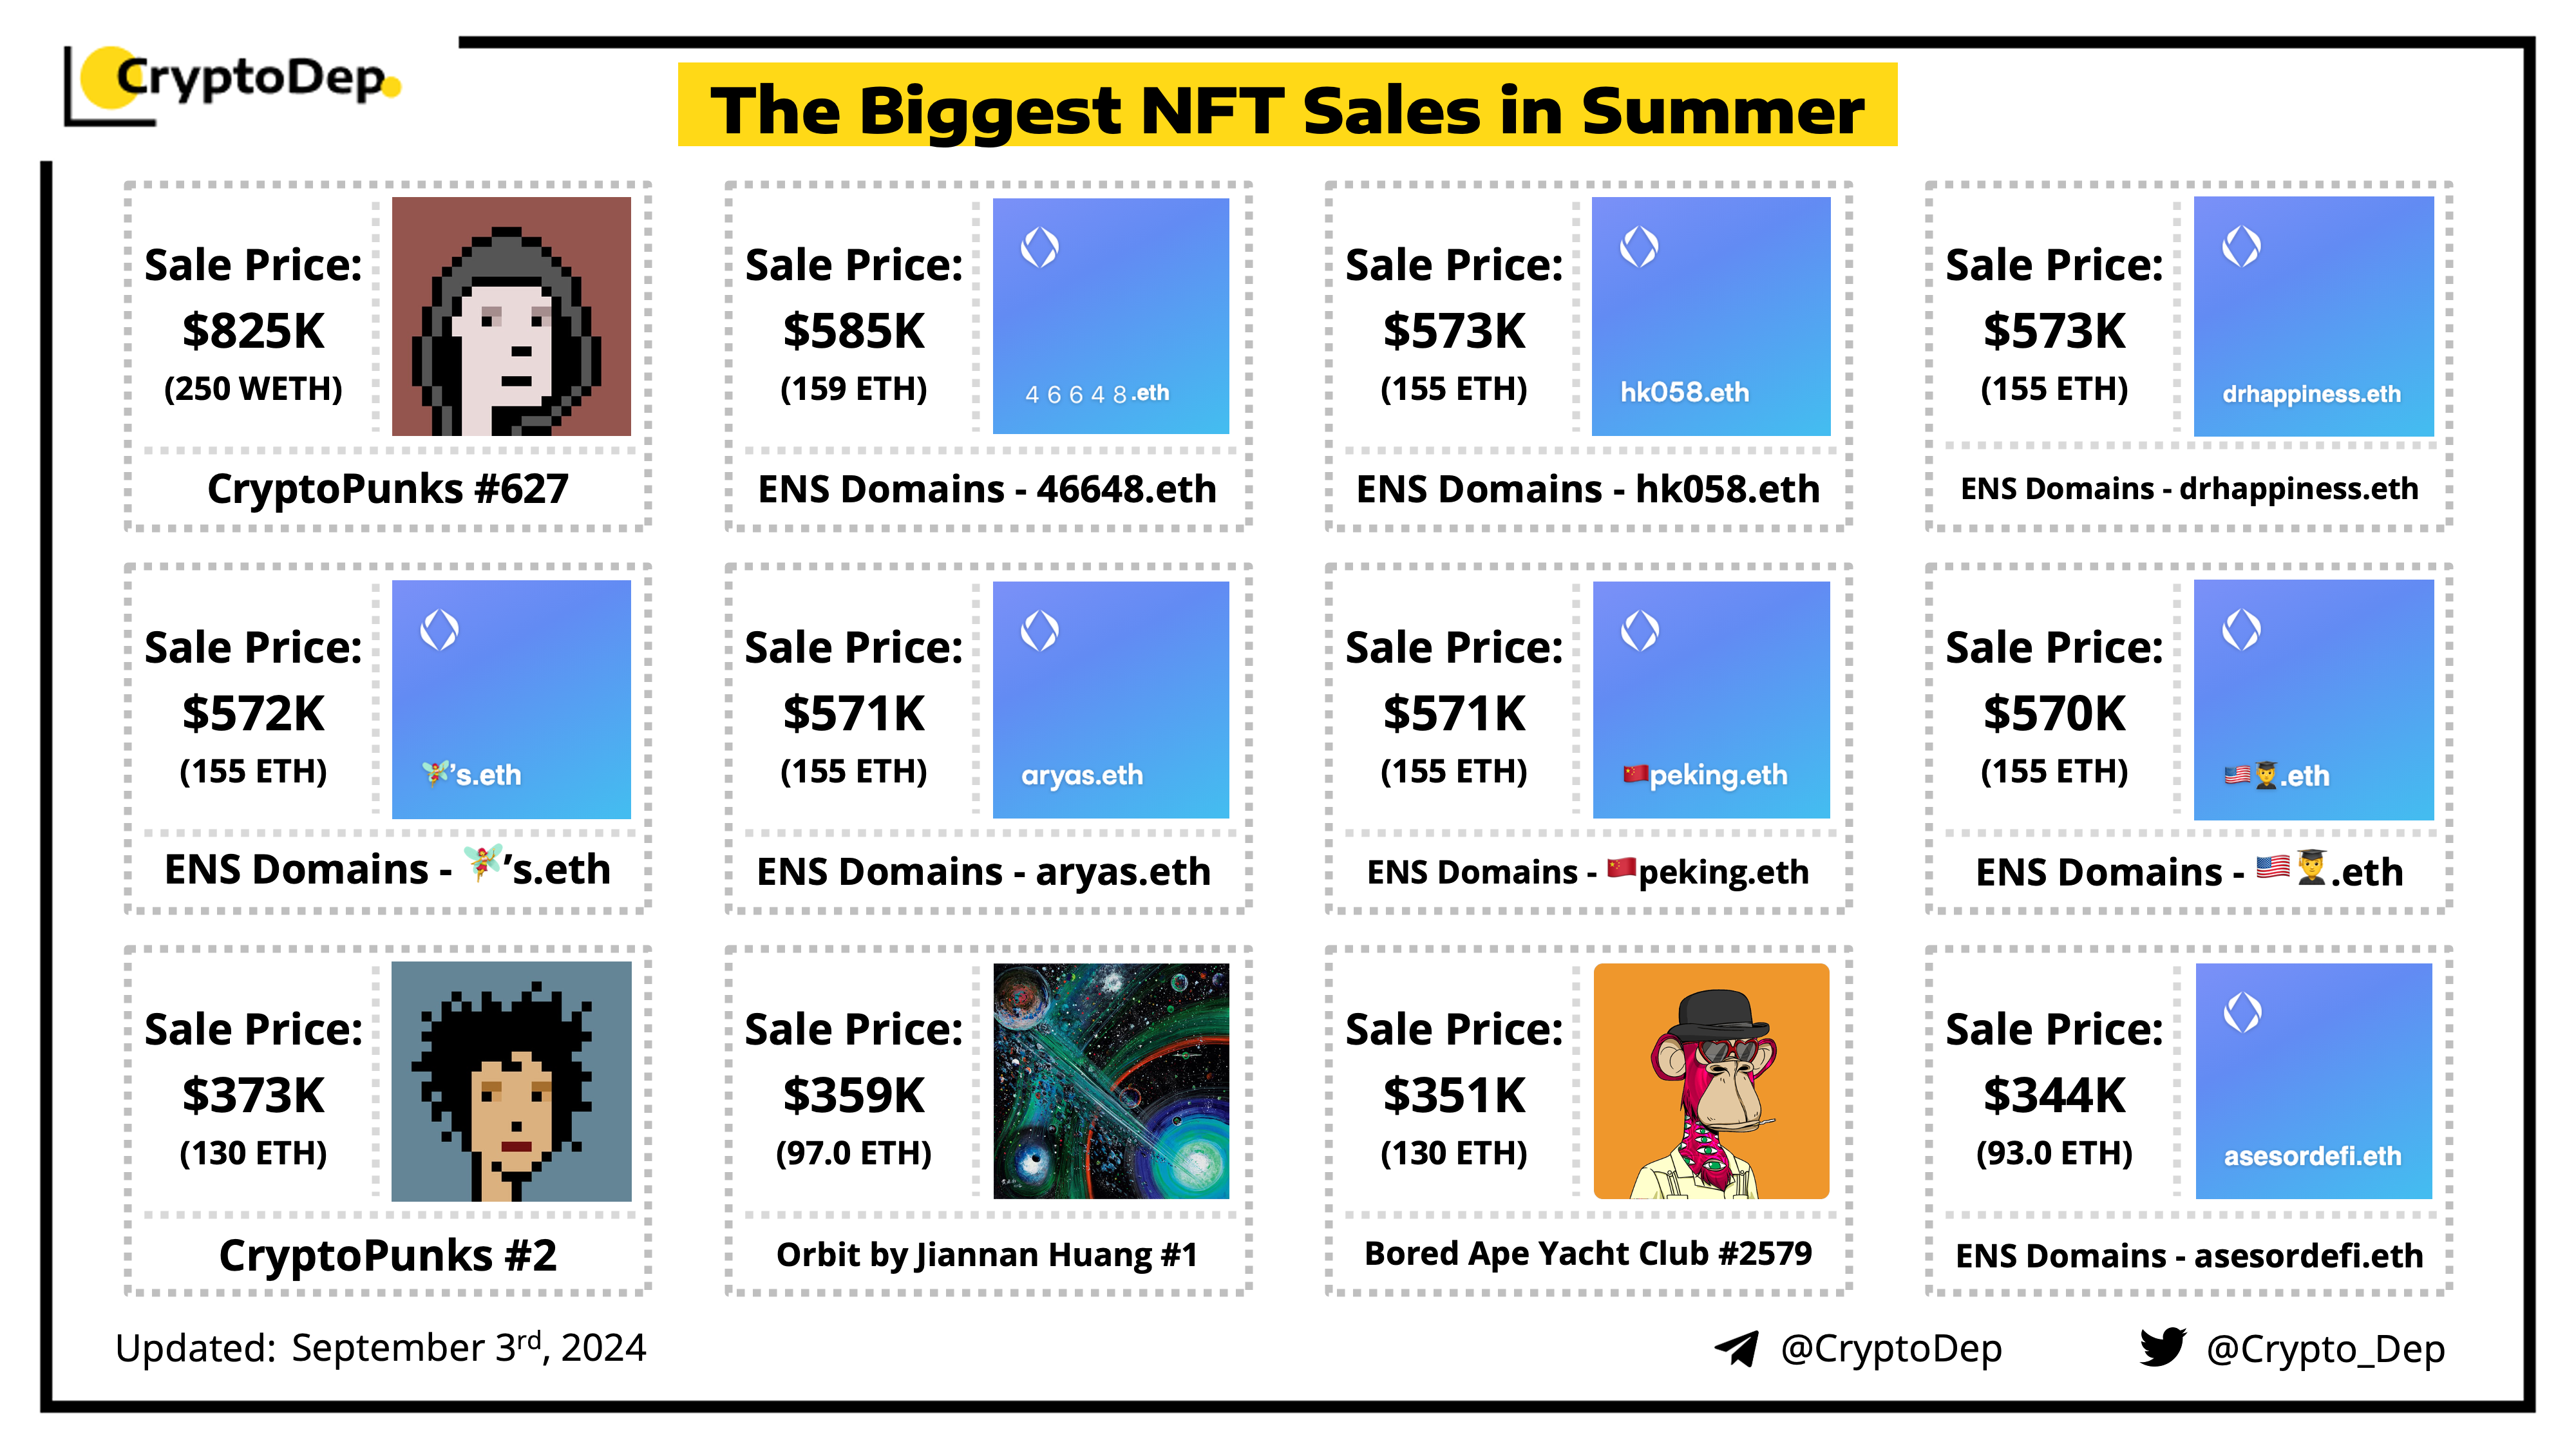Select the CryptoPunks #2 wild hair image
The height and width of the screenshot is (1449, 2576).
click(x=511, y=1081)
